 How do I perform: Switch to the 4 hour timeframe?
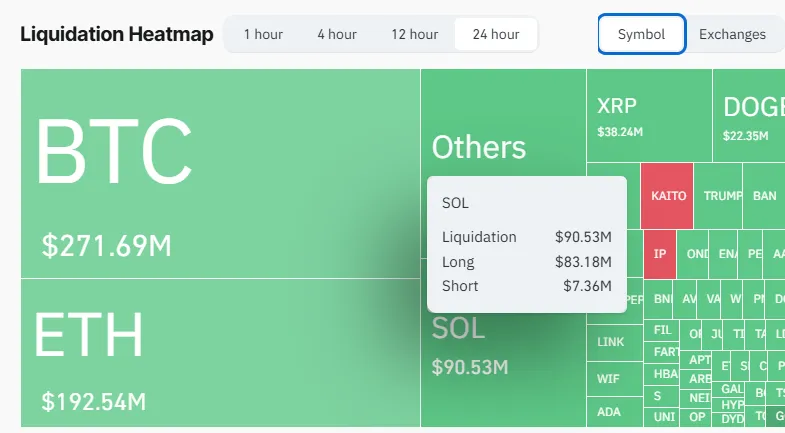point(337,35)
